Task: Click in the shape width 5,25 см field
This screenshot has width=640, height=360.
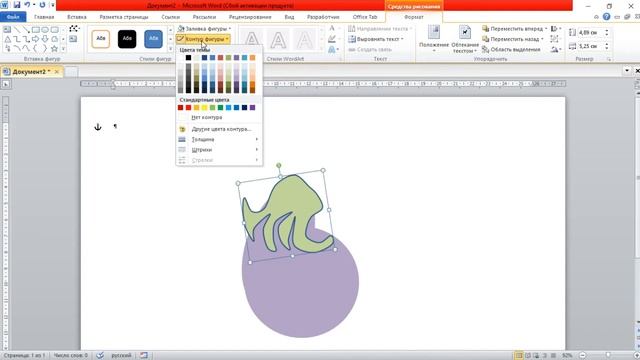Action: pos(590,46)
